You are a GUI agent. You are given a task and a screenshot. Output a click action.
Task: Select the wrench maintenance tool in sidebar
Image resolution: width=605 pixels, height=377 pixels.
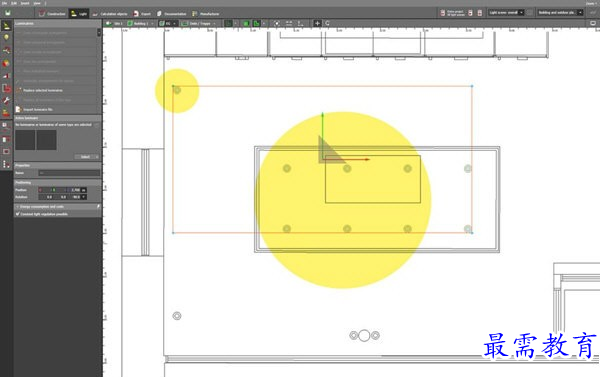click(6, 101)
